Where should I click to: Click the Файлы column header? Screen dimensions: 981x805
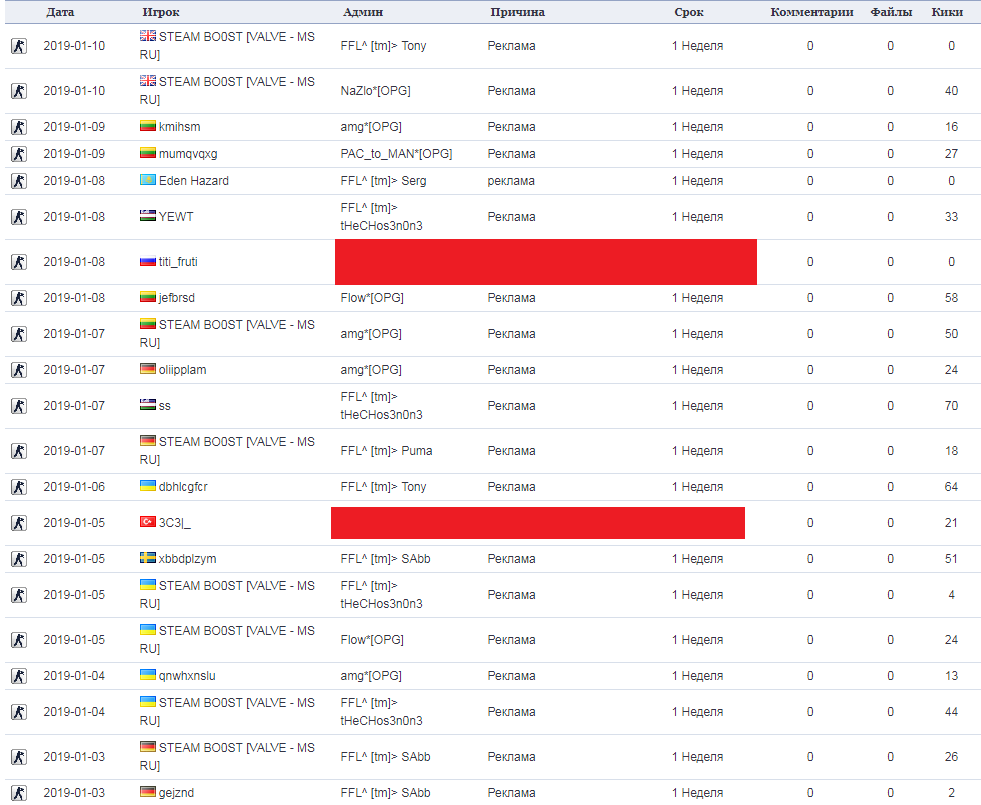(891, 12)
